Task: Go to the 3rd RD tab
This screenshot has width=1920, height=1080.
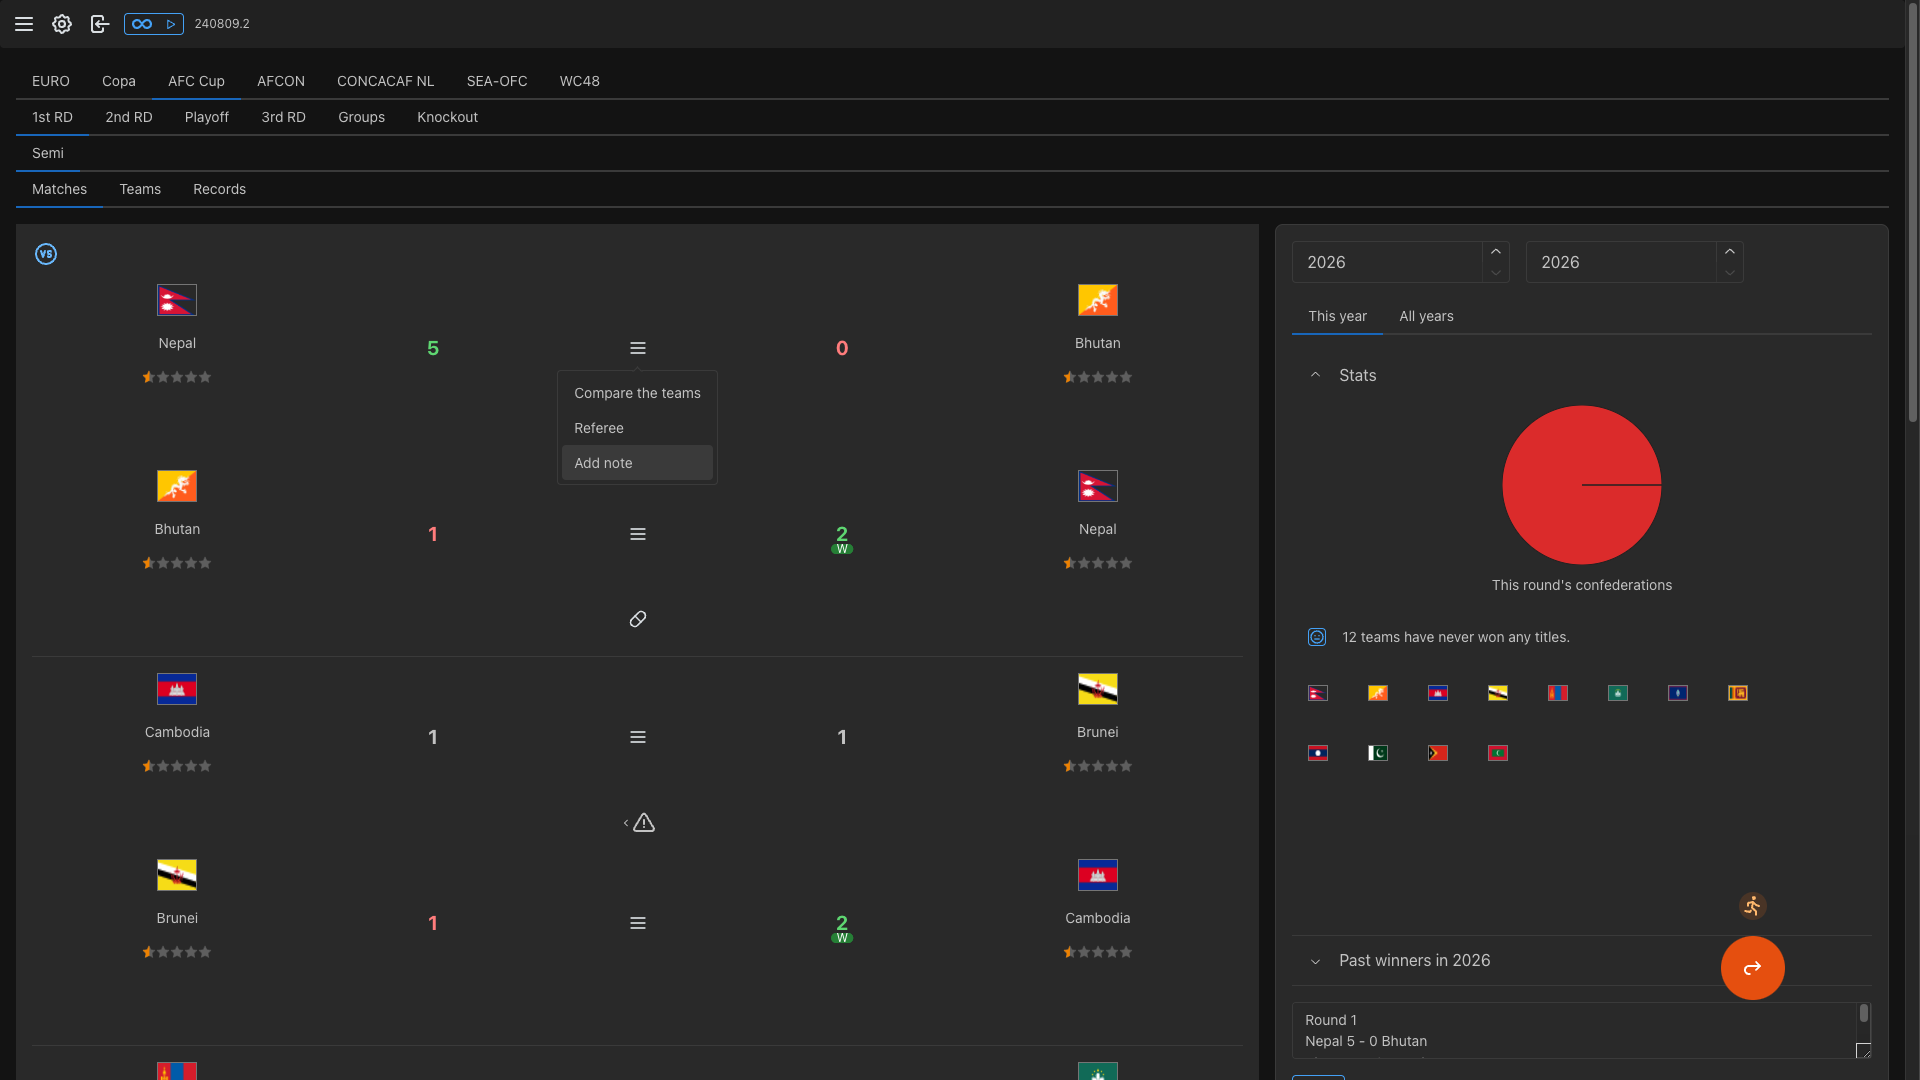Action: click(284, 117)
